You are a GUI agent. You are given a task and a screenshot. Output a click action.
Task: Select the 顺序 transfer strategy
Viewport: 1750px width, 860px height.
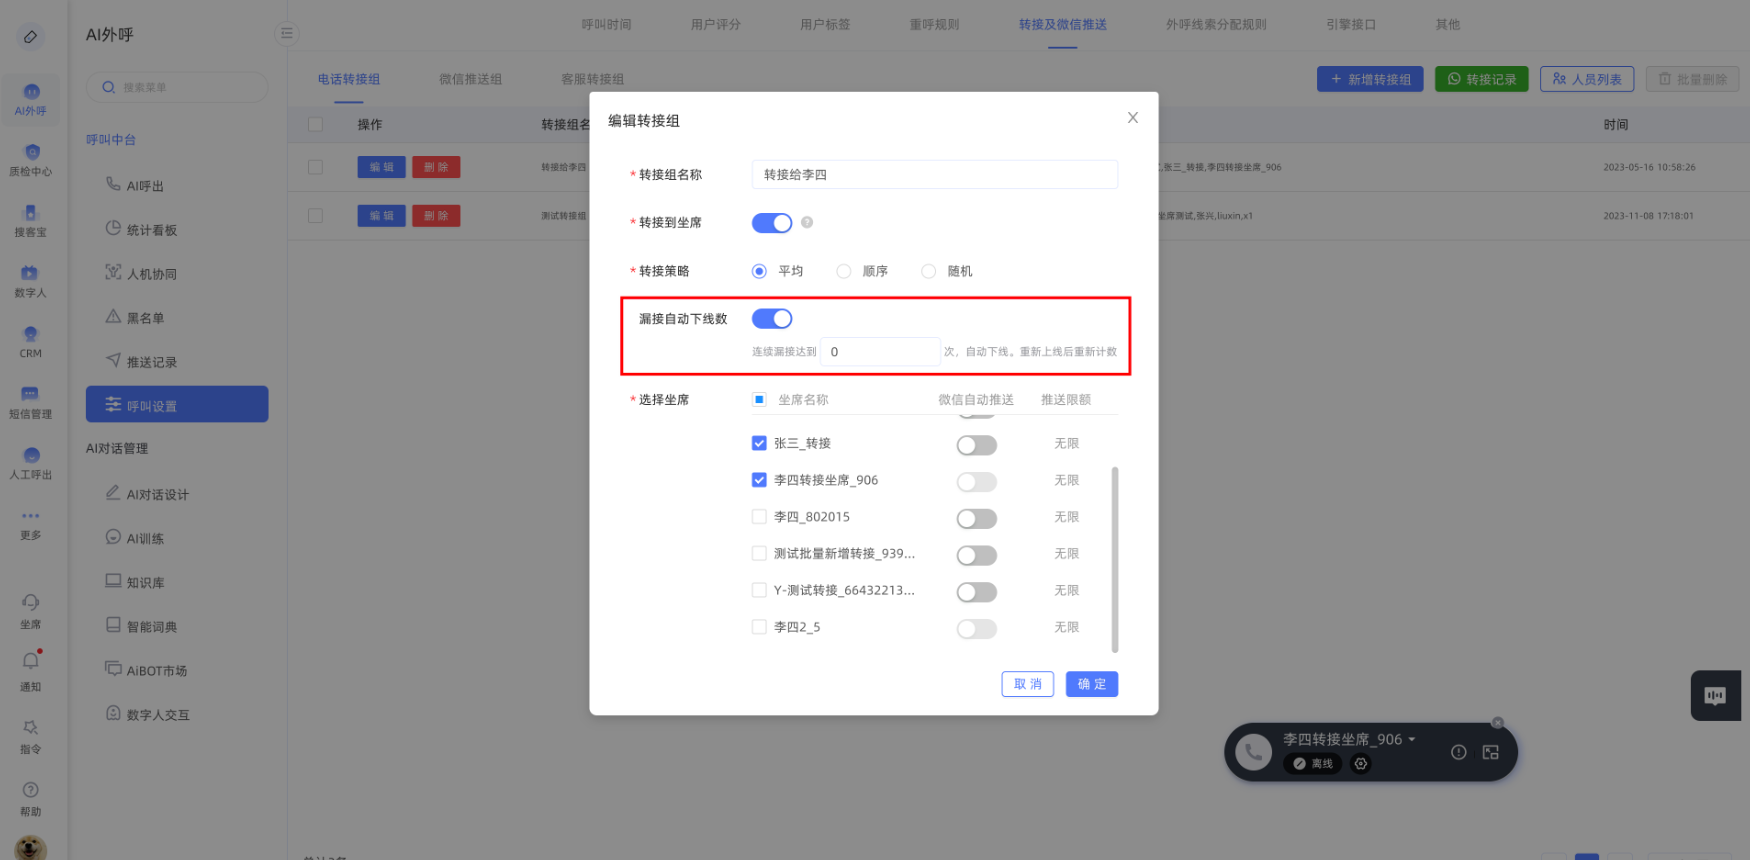[844, 271]
